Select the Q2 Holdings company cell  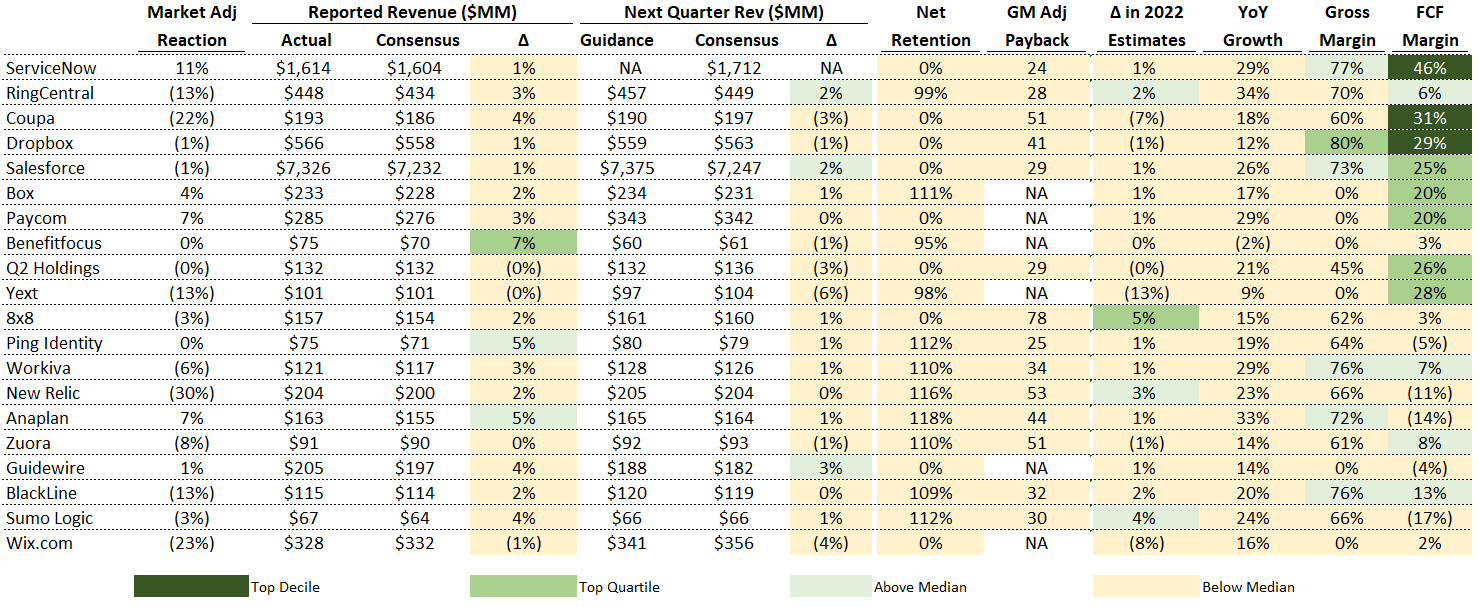tap(52, 268)
